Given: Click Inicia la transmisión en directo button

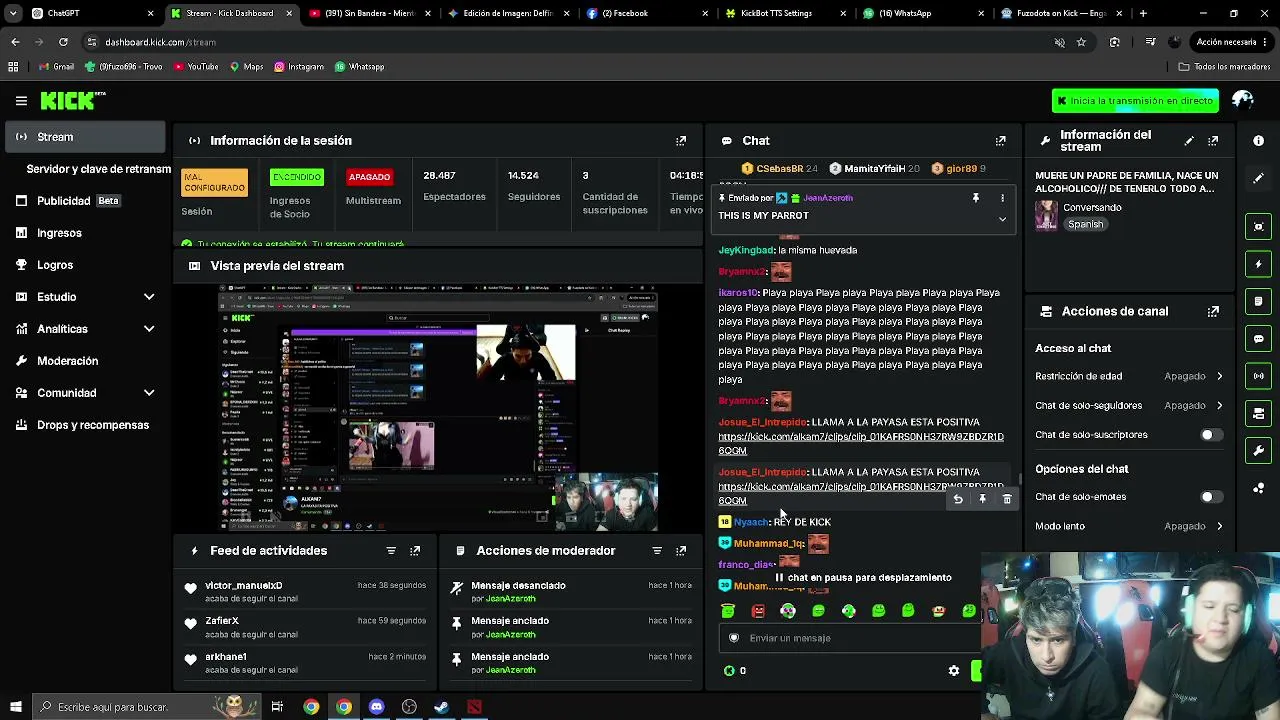Looking at the screenshot, I should (1135, 101).
